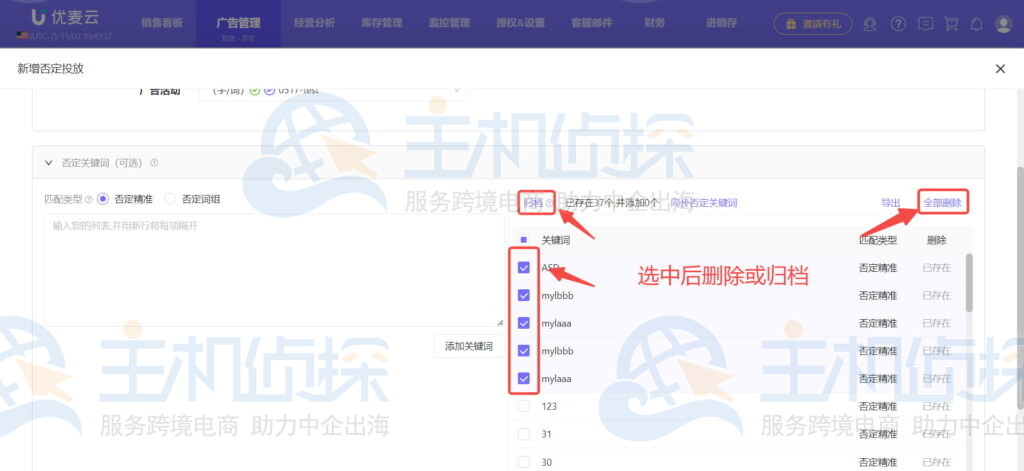Viewport: 1024px width, 471px height.
Task: Switch to the 经营分析 menu
Action: [315, 22]
